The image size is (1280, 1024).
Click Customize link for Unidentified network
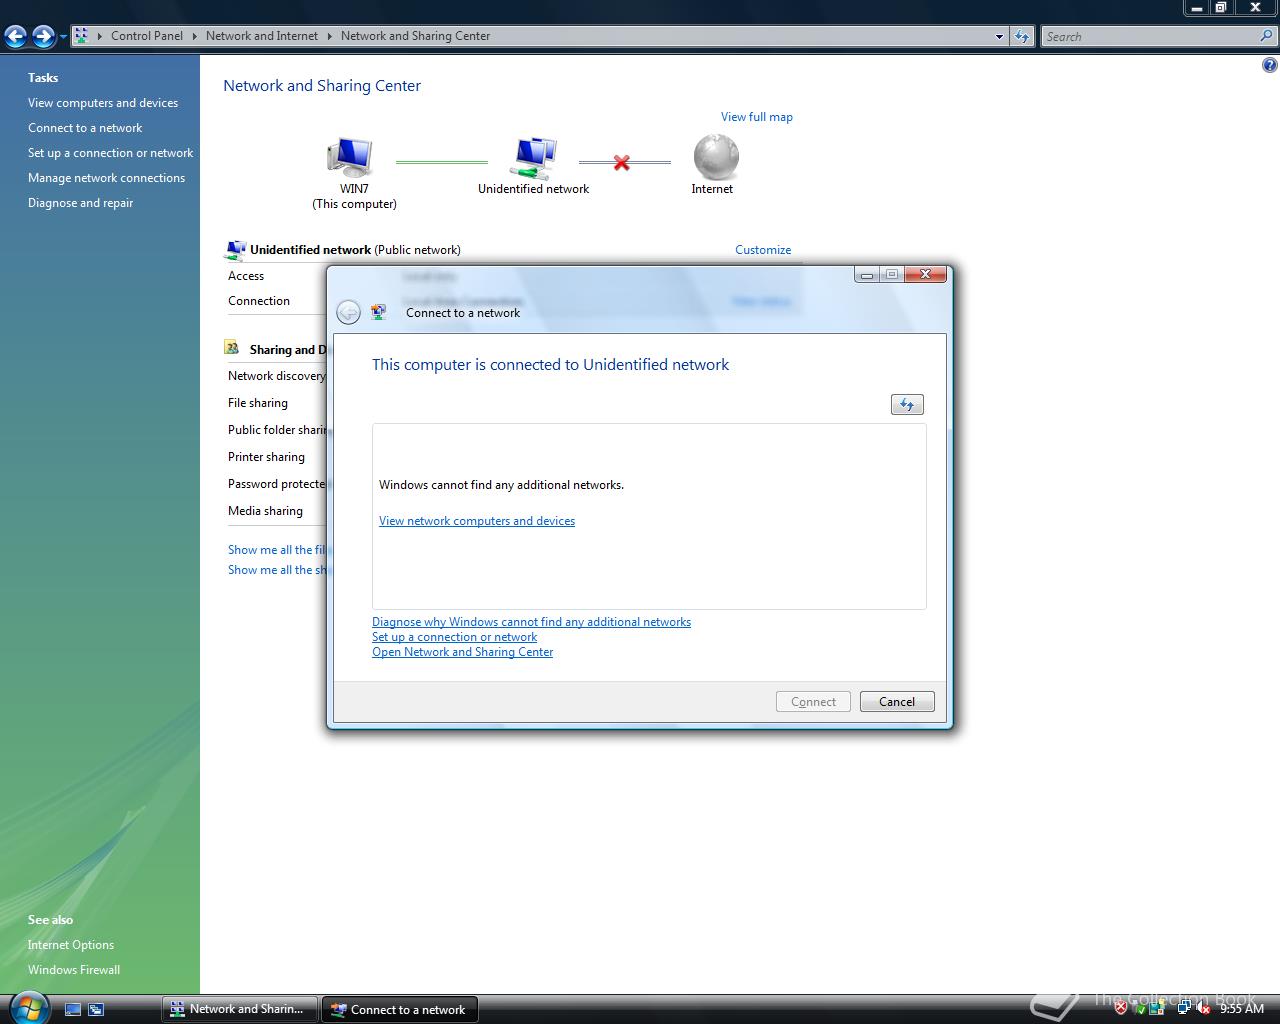click(x=763, y=250)
